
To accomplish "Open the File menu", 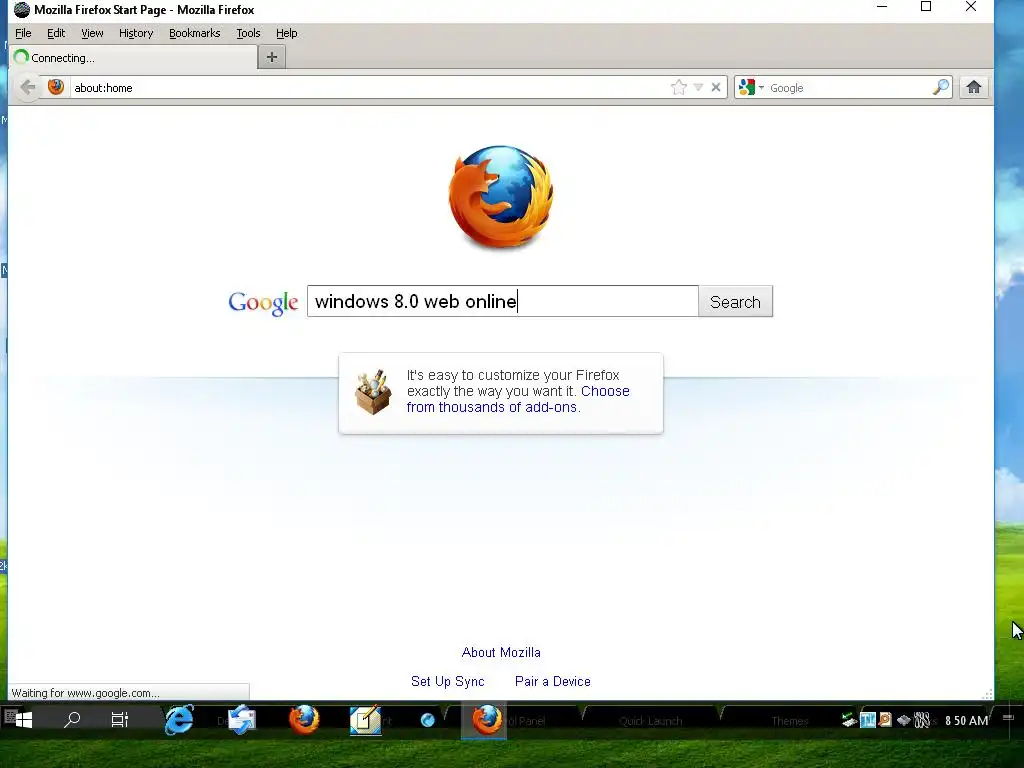I will 23,33.
